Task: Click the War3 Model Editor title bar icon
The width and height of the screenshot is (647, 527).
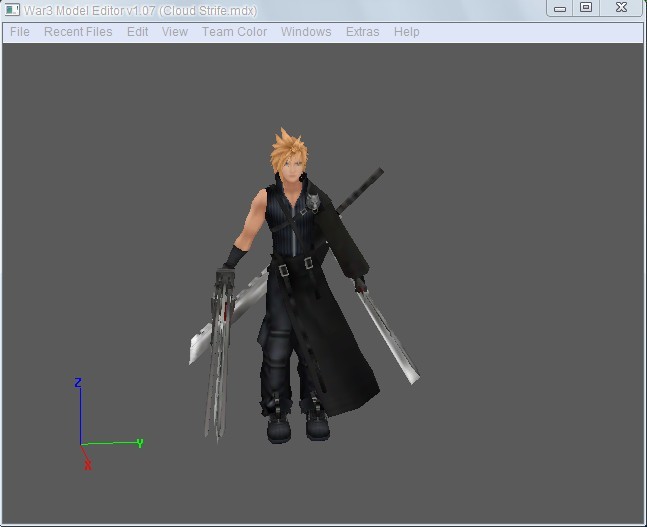Action: click(12, 9)
